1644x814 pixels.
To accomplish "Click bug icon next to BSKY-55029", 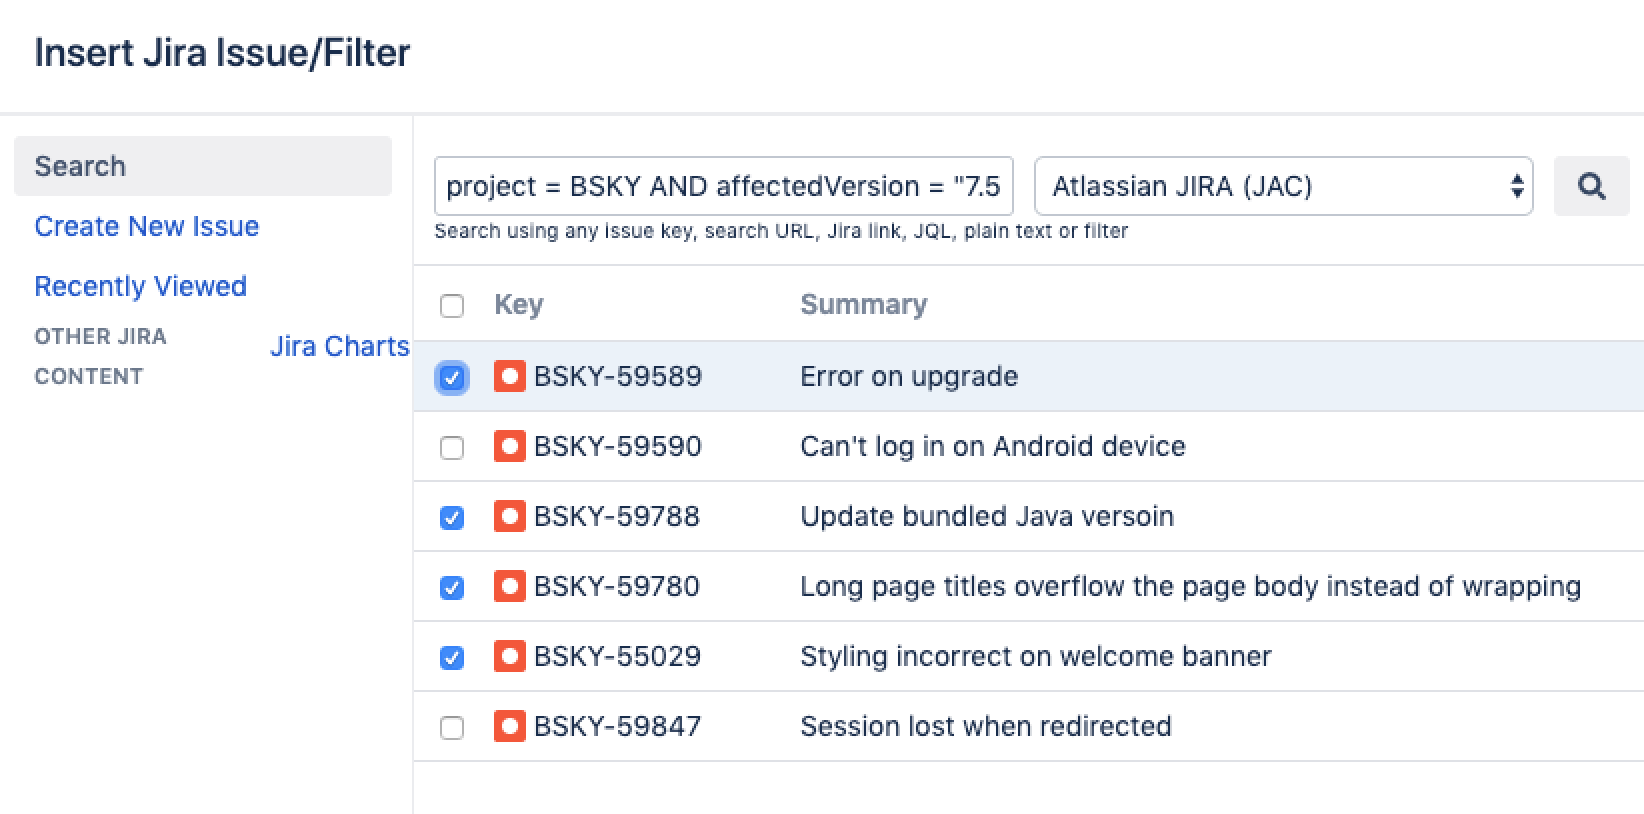I will [x=509, y=657].
